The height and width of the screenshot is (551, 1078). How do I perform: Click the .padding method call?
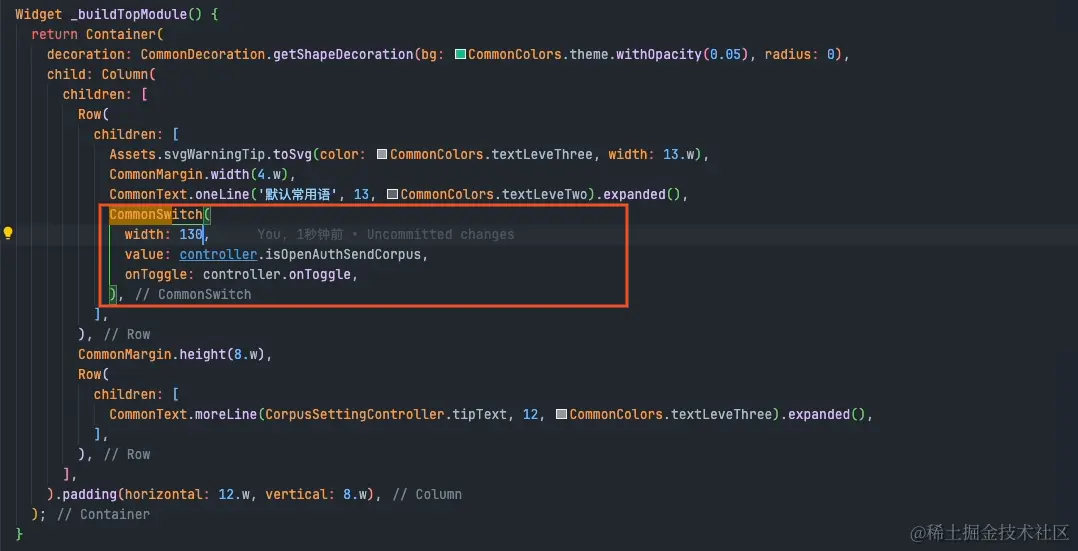pos(87,495)
